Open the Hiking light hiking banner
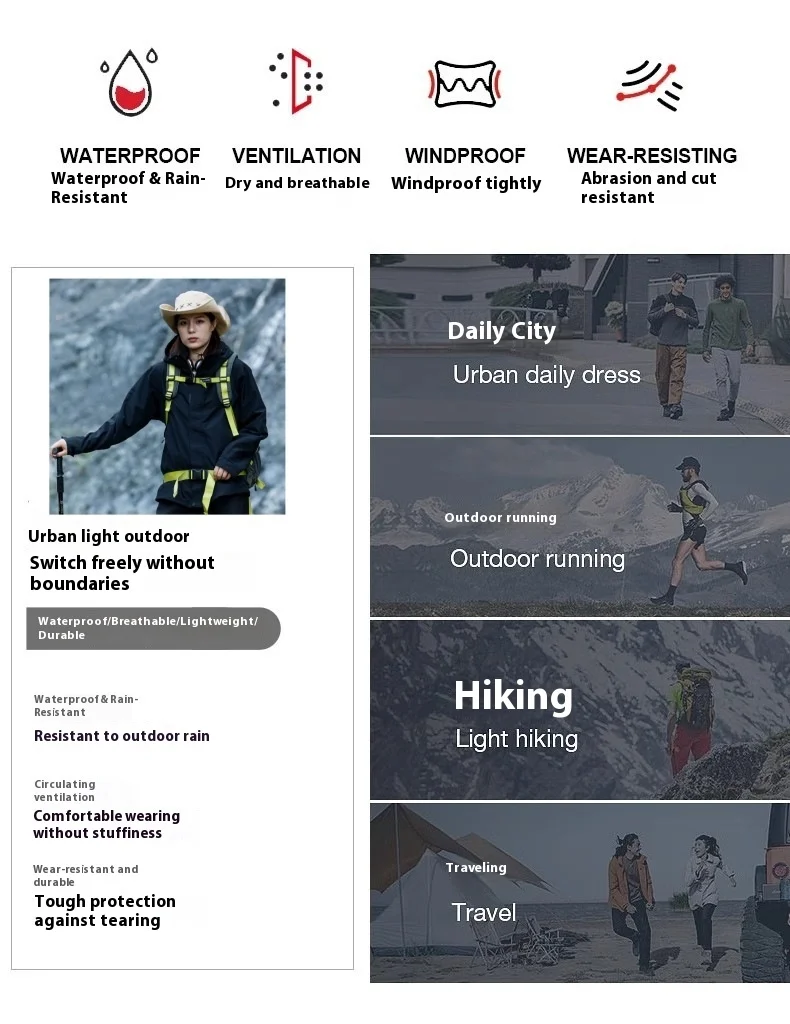The width and height of the screenshot is (790, 1024). pos(580,710)
